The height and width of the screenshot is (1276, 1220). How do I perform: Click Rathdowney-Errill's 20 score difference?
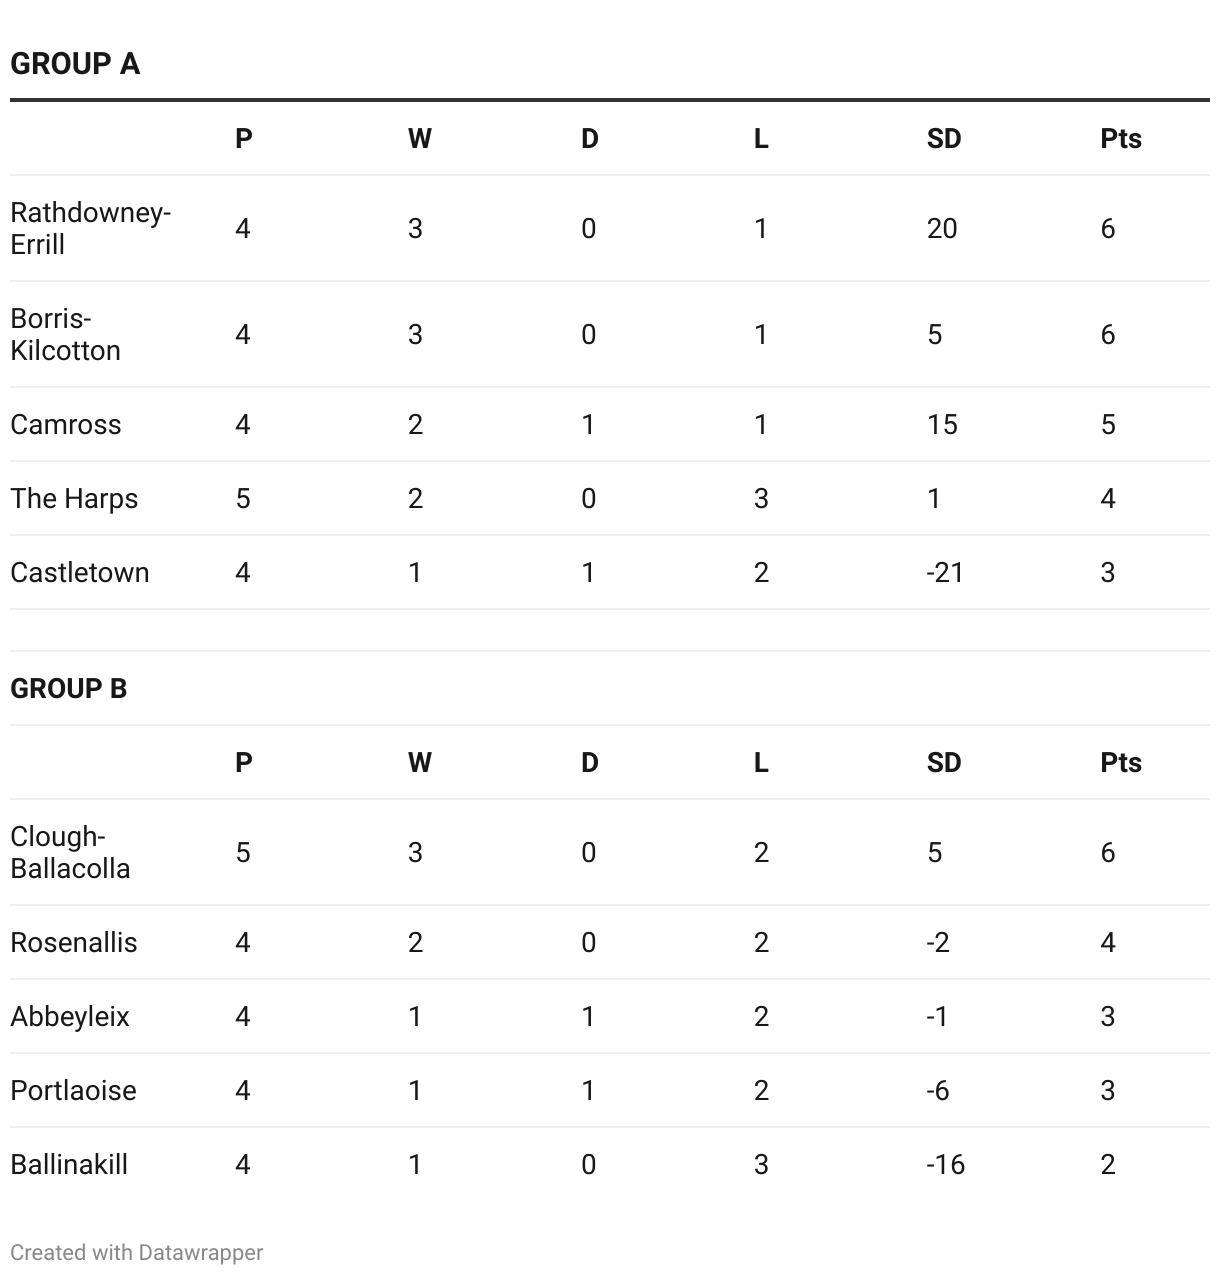[942, 228]
